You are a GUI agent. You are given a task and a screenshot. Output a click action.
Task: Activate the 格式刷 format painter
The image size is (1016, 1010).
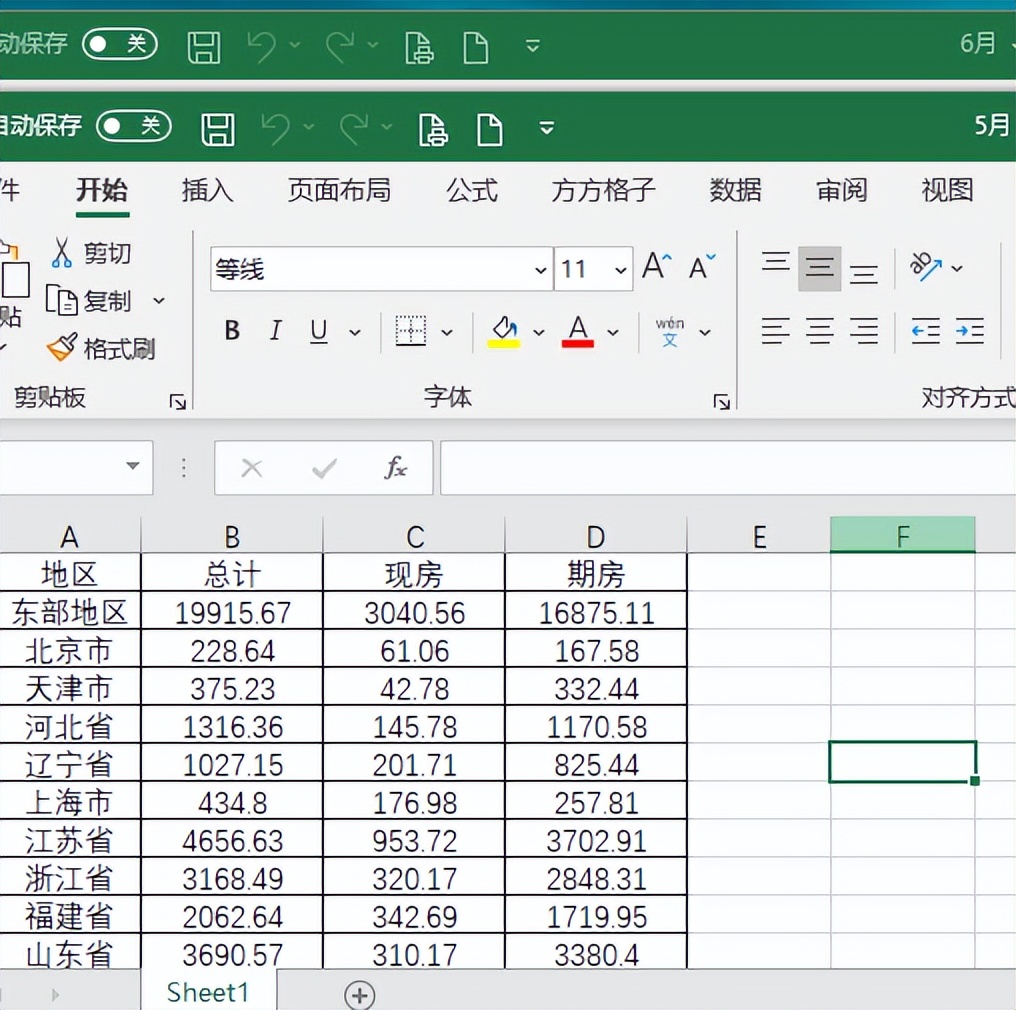101,349
